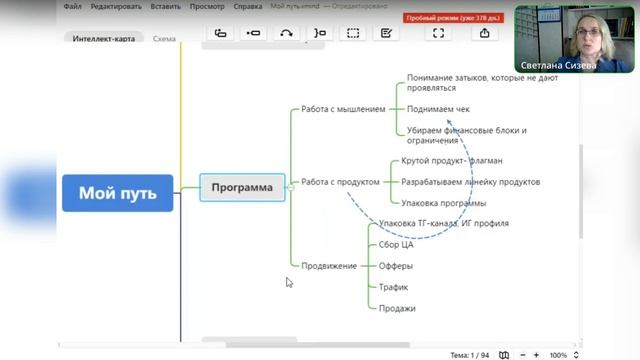Screen dimensions: 640x360
Task: Open the Note editor icon
Action: [386, 33]
